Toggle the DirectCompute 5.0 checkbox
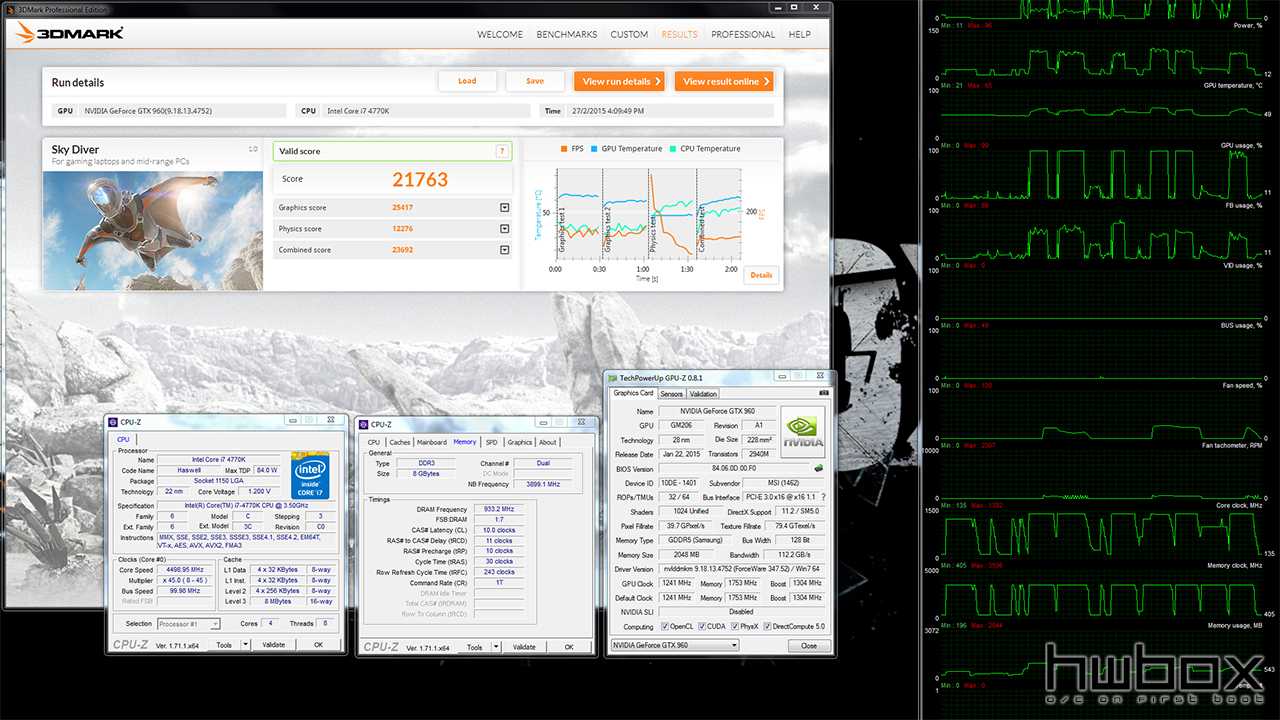This screenshot has height=720, width=1280. (767, 627)
